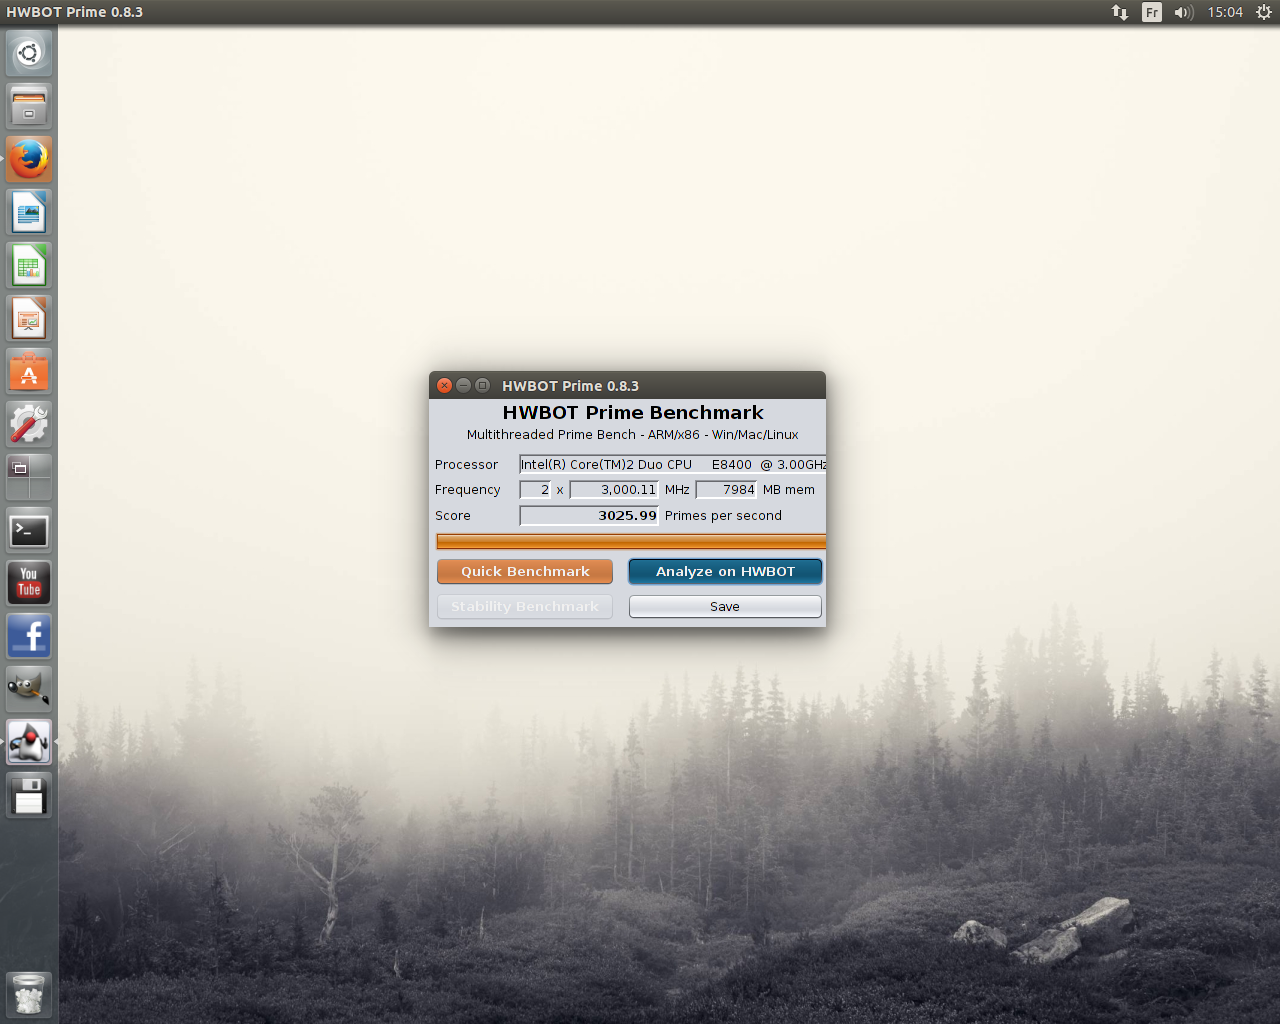Click the orange benchmark progress bar
Viewport: 1280px width, 1024px height.
point(631,541)
